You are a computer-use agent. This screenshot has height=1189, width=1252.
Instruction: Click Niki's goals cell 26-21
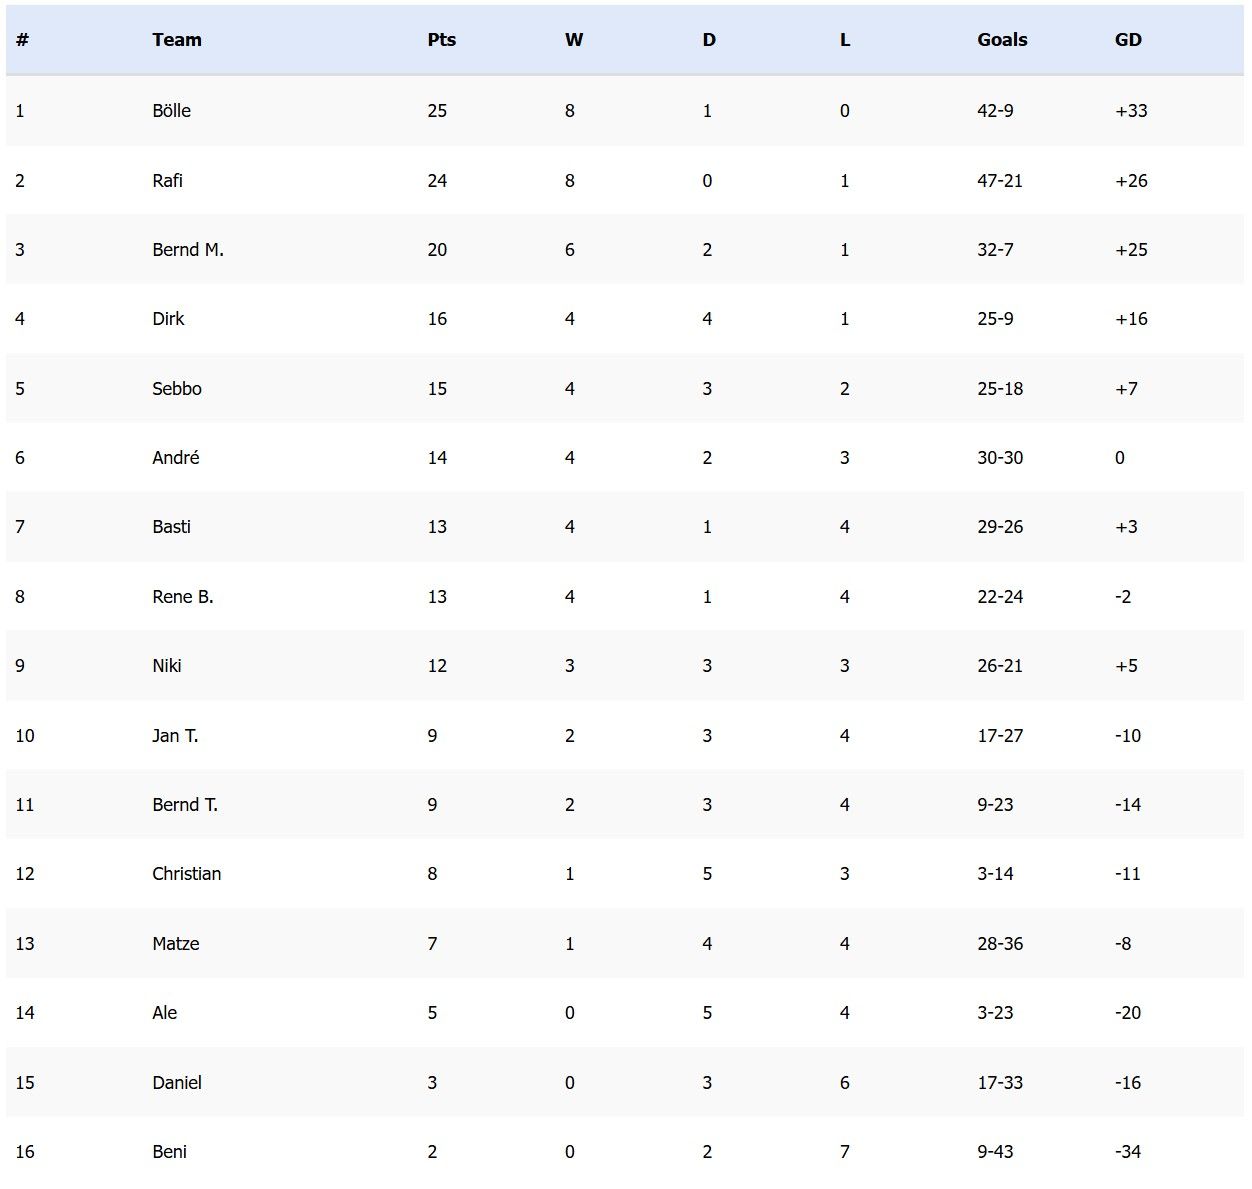1000,666
